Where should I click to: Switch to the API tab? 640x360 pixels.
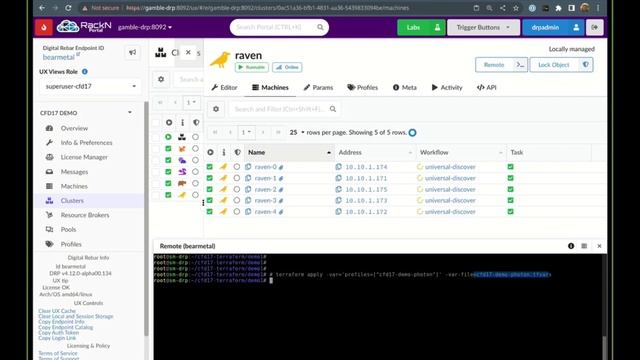pos(487,87)
